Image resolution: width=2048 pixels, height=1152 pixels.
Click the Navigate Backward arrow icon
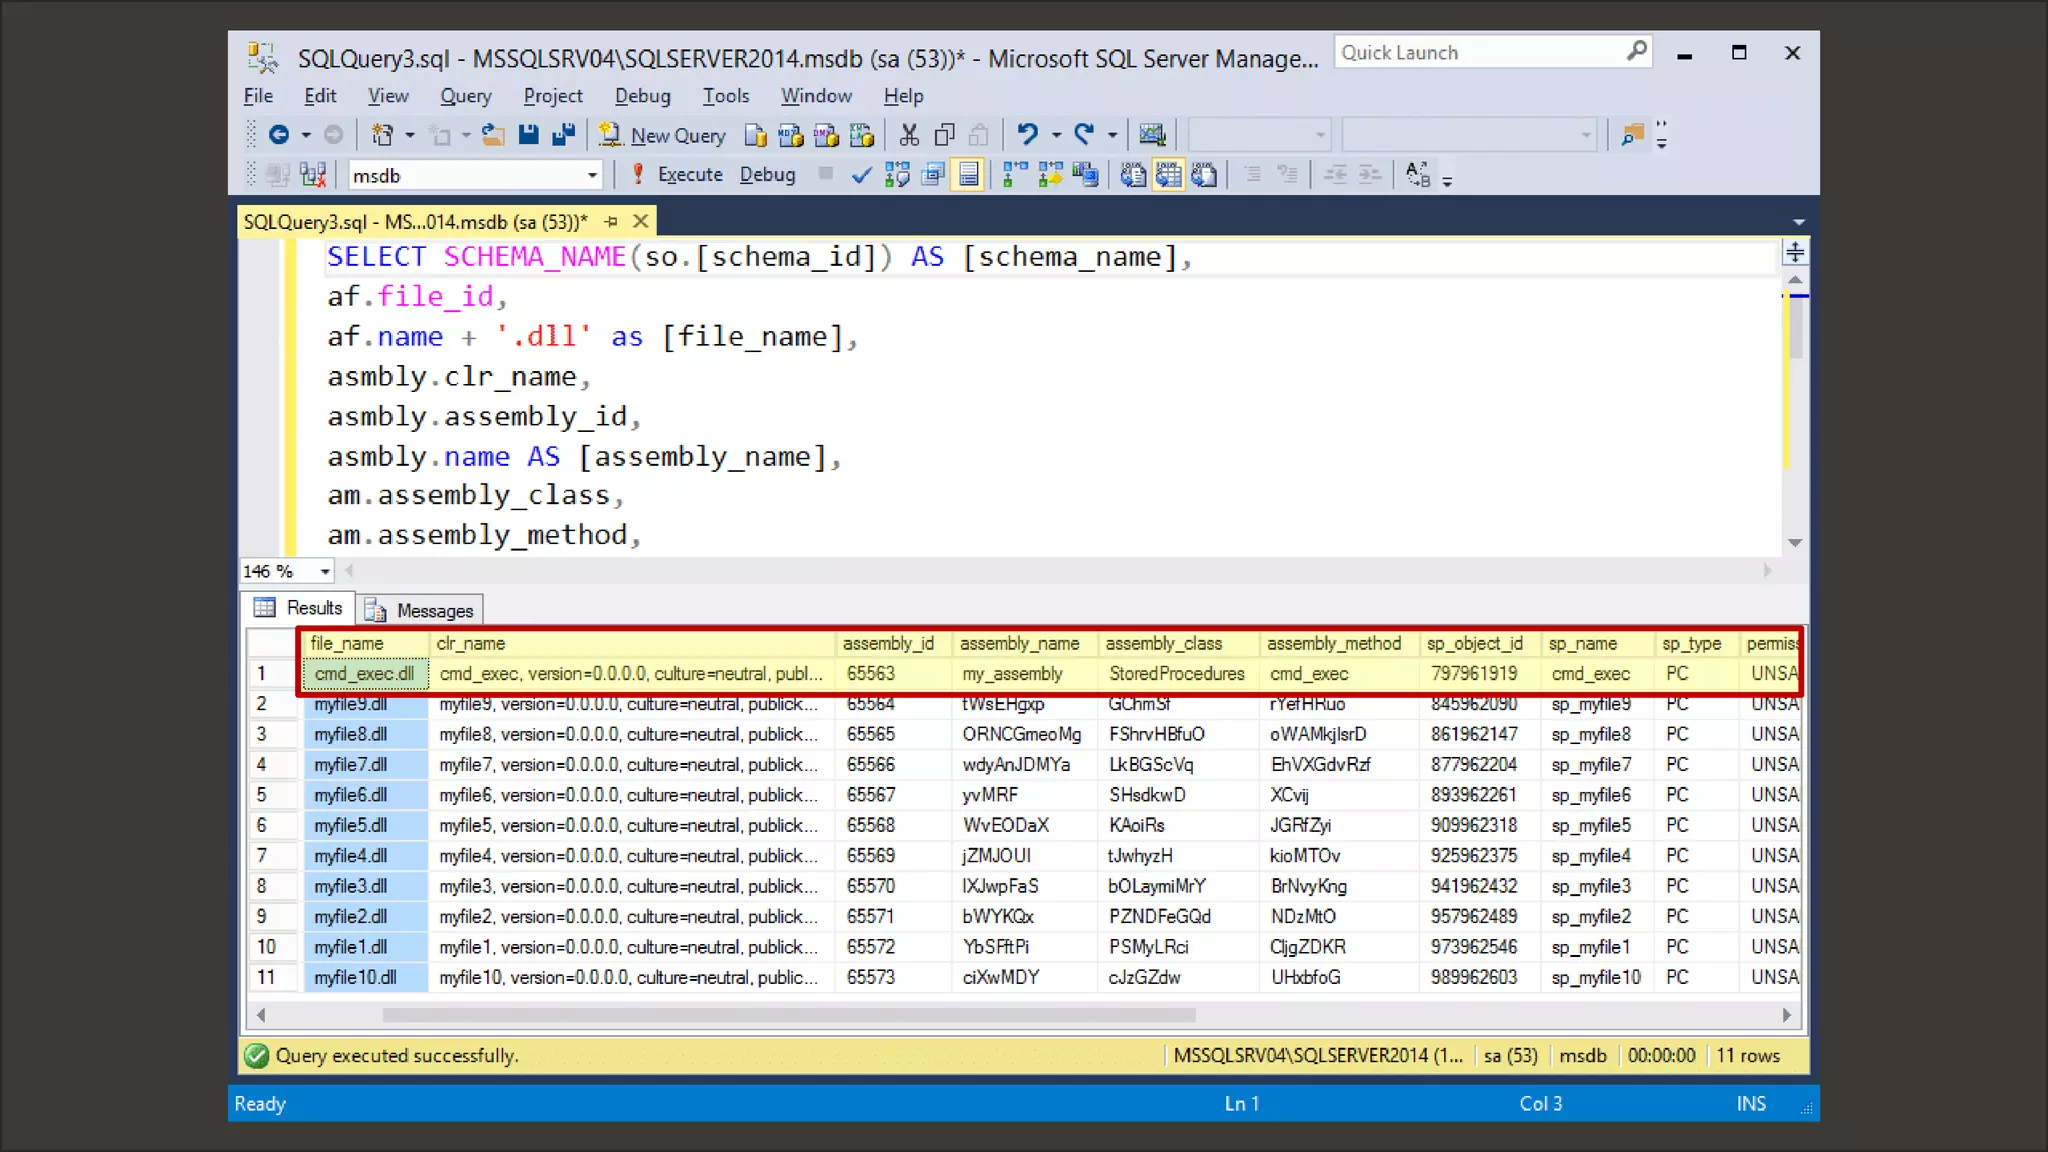(x=280, y=135)
